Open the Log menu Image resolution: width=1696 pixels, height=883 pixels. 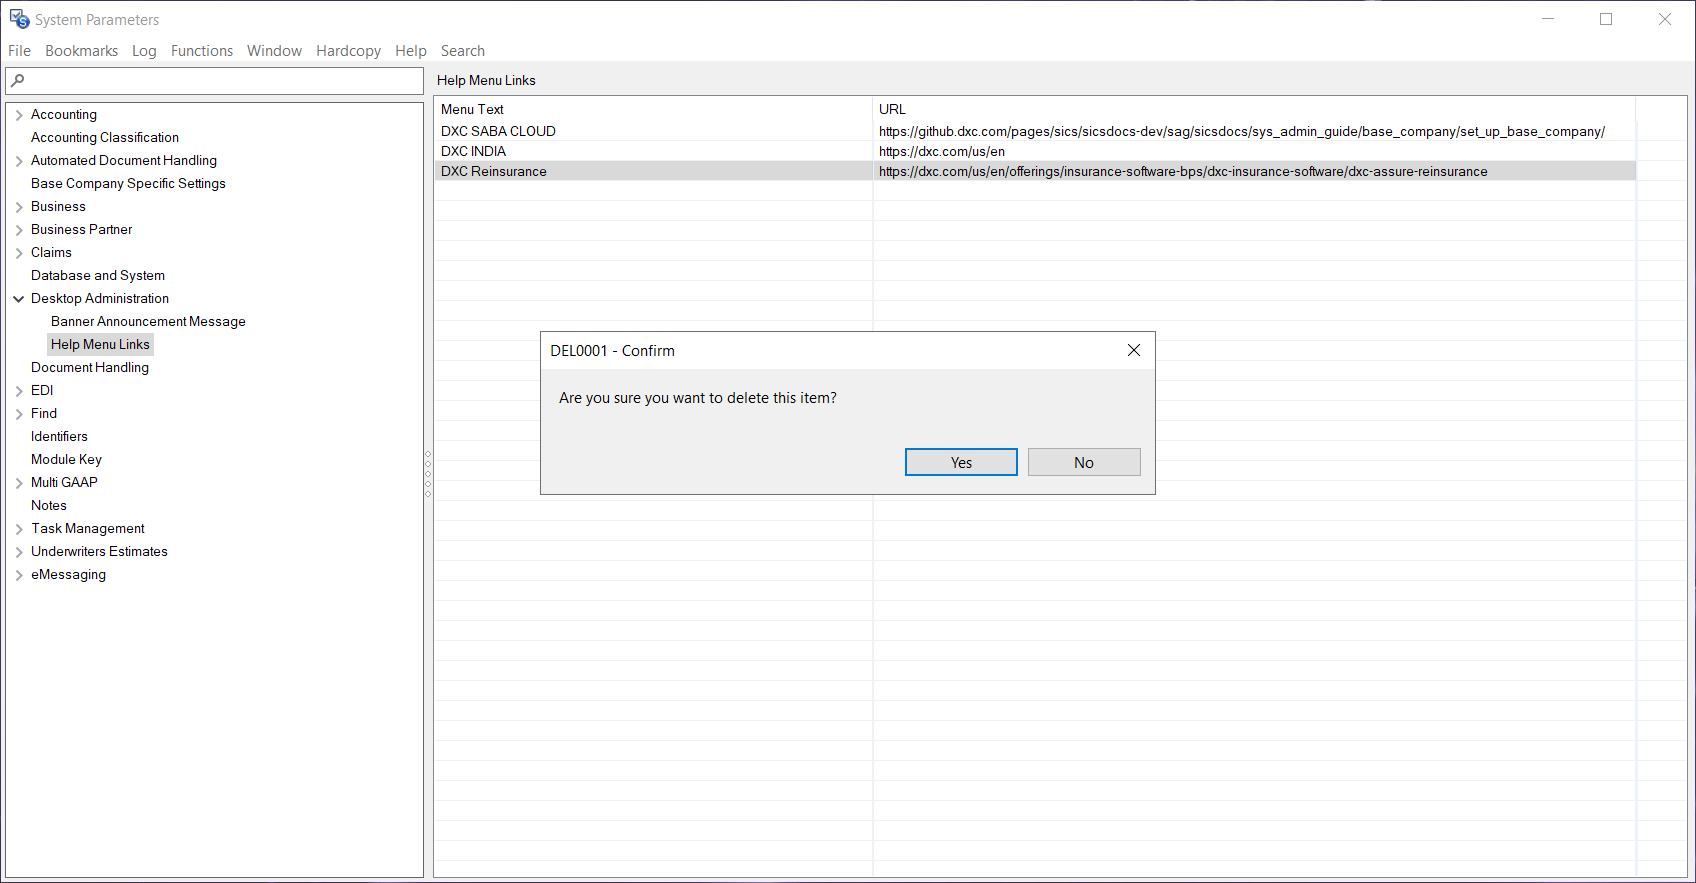[144, 51]
